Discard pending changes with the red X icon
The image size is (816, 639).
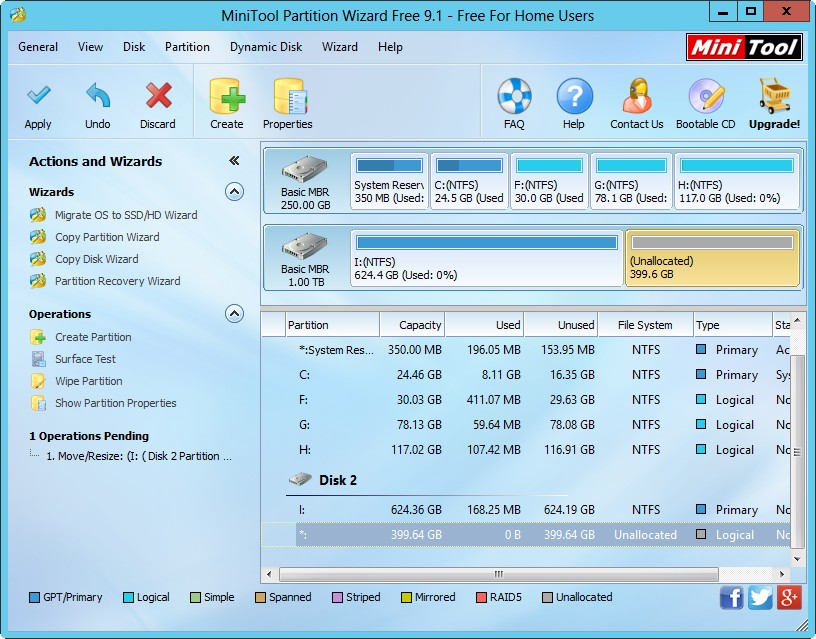tap(158, 97)
